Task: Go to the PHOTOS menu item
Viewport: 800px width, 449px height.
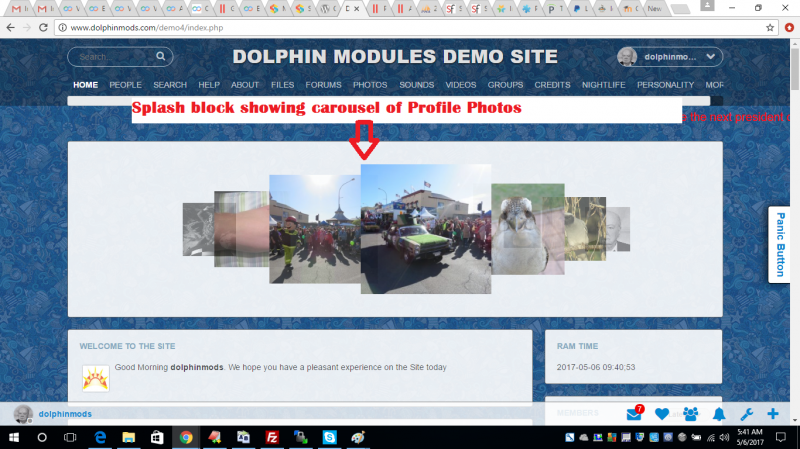Action: (370, 85)
